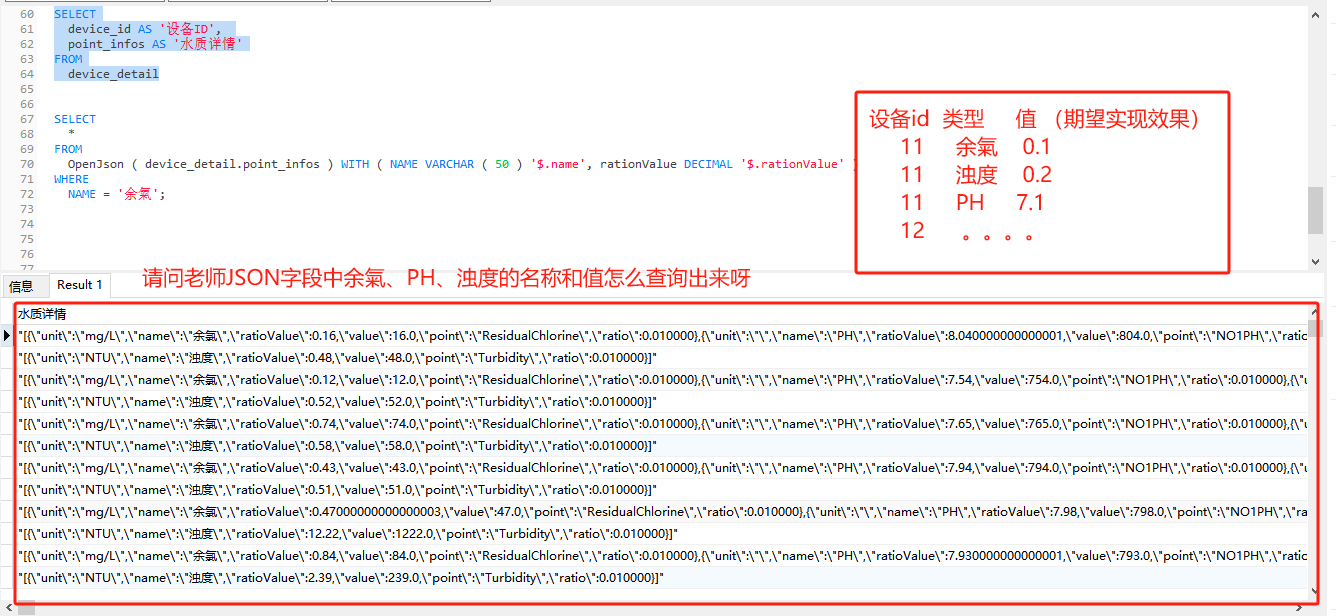This screenshot has width=1336, height=616.
Task: Click line number 67 in gutter
Action: click(x=27, y=119)
